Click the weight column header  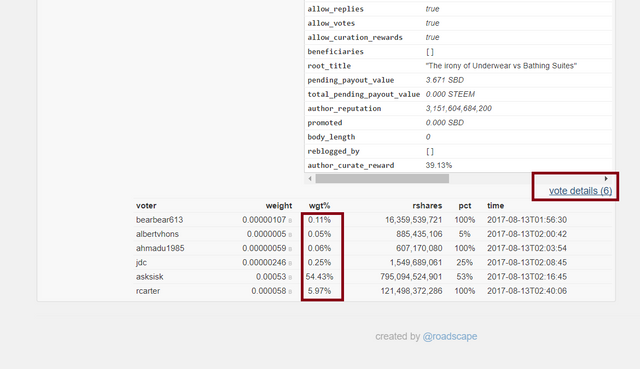279,206
